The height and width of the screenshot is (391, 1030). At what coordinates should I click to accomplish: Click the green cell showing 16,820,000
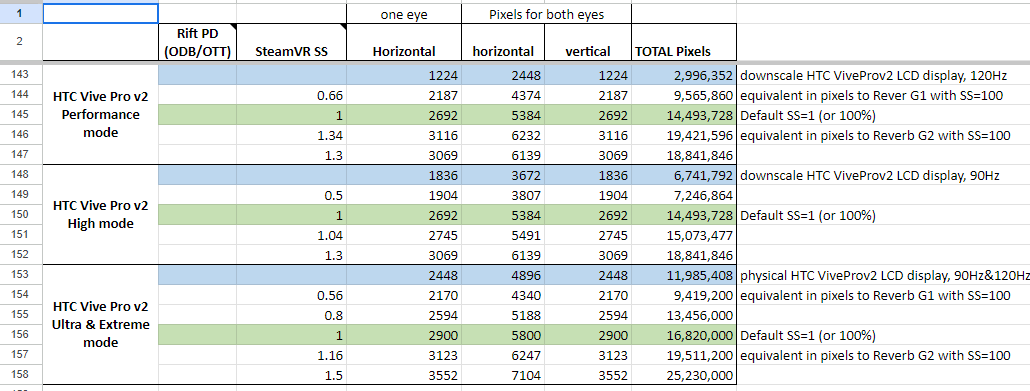[684, 335]
